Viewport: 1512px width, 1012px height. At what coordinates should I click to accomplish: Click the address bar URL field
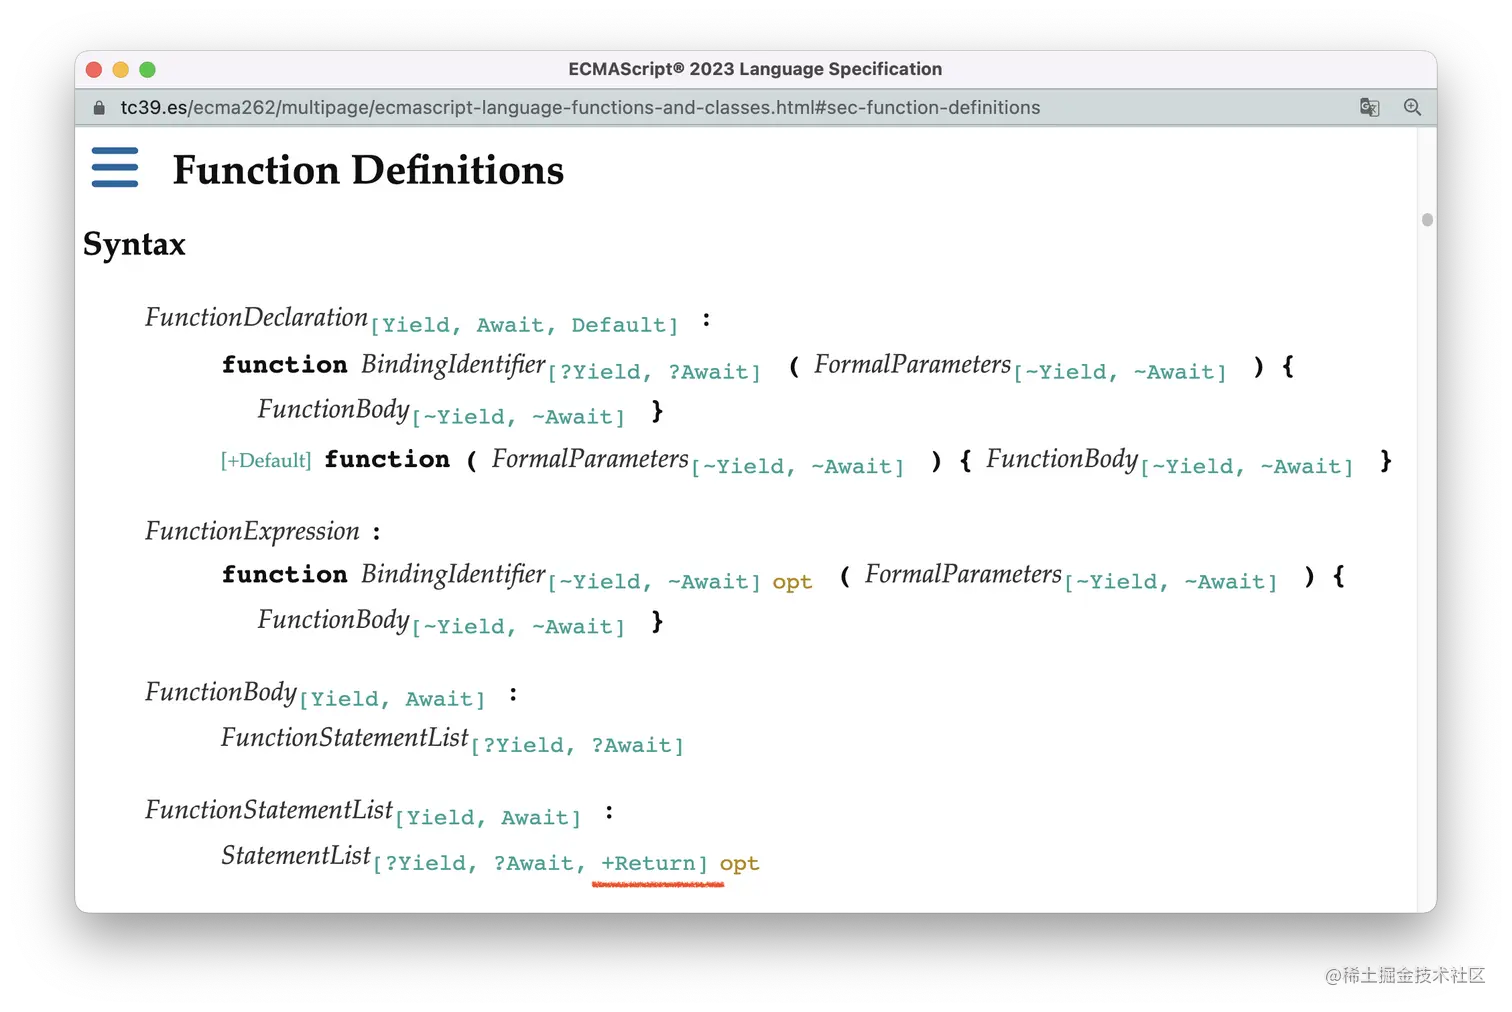pyautogui.click(x=580, y=107)
